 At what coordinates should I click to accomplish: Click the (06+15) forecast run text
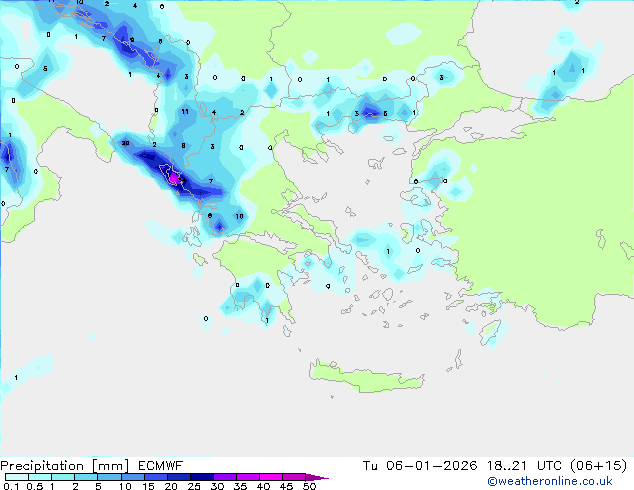tap(598, 466)
